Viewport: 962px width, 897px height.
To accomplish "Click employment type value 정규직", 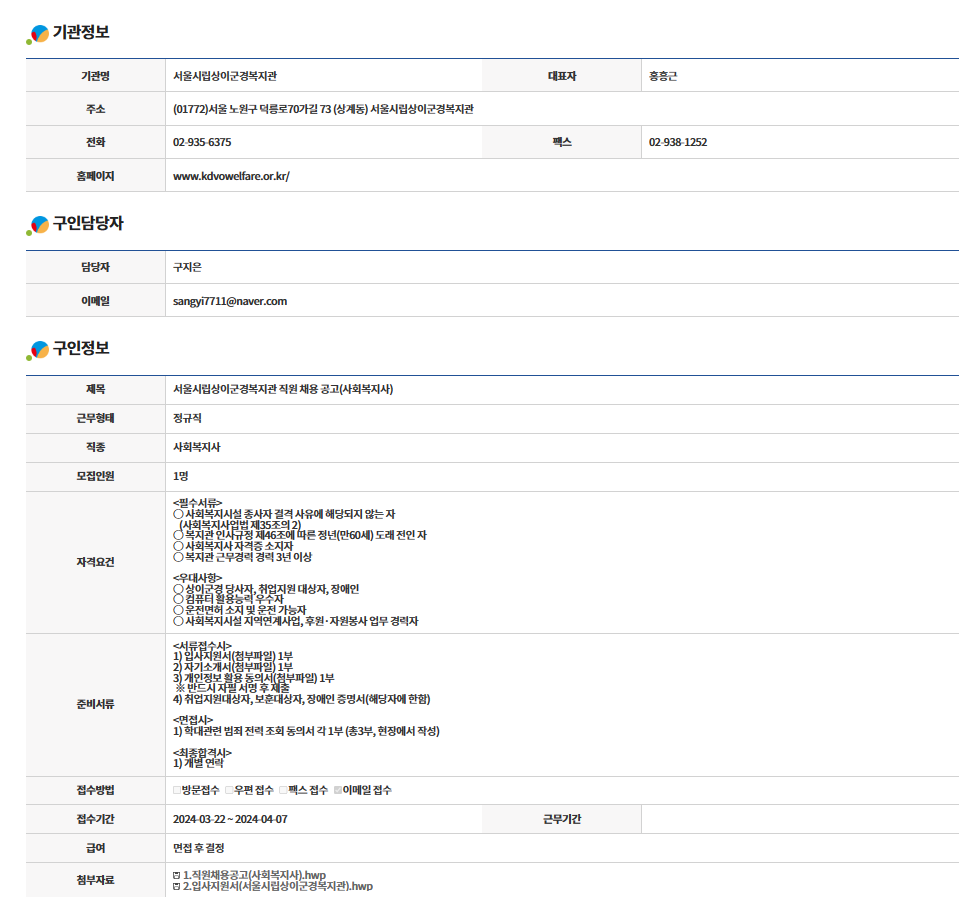I will pyautogui.click(x=187, y=418).
